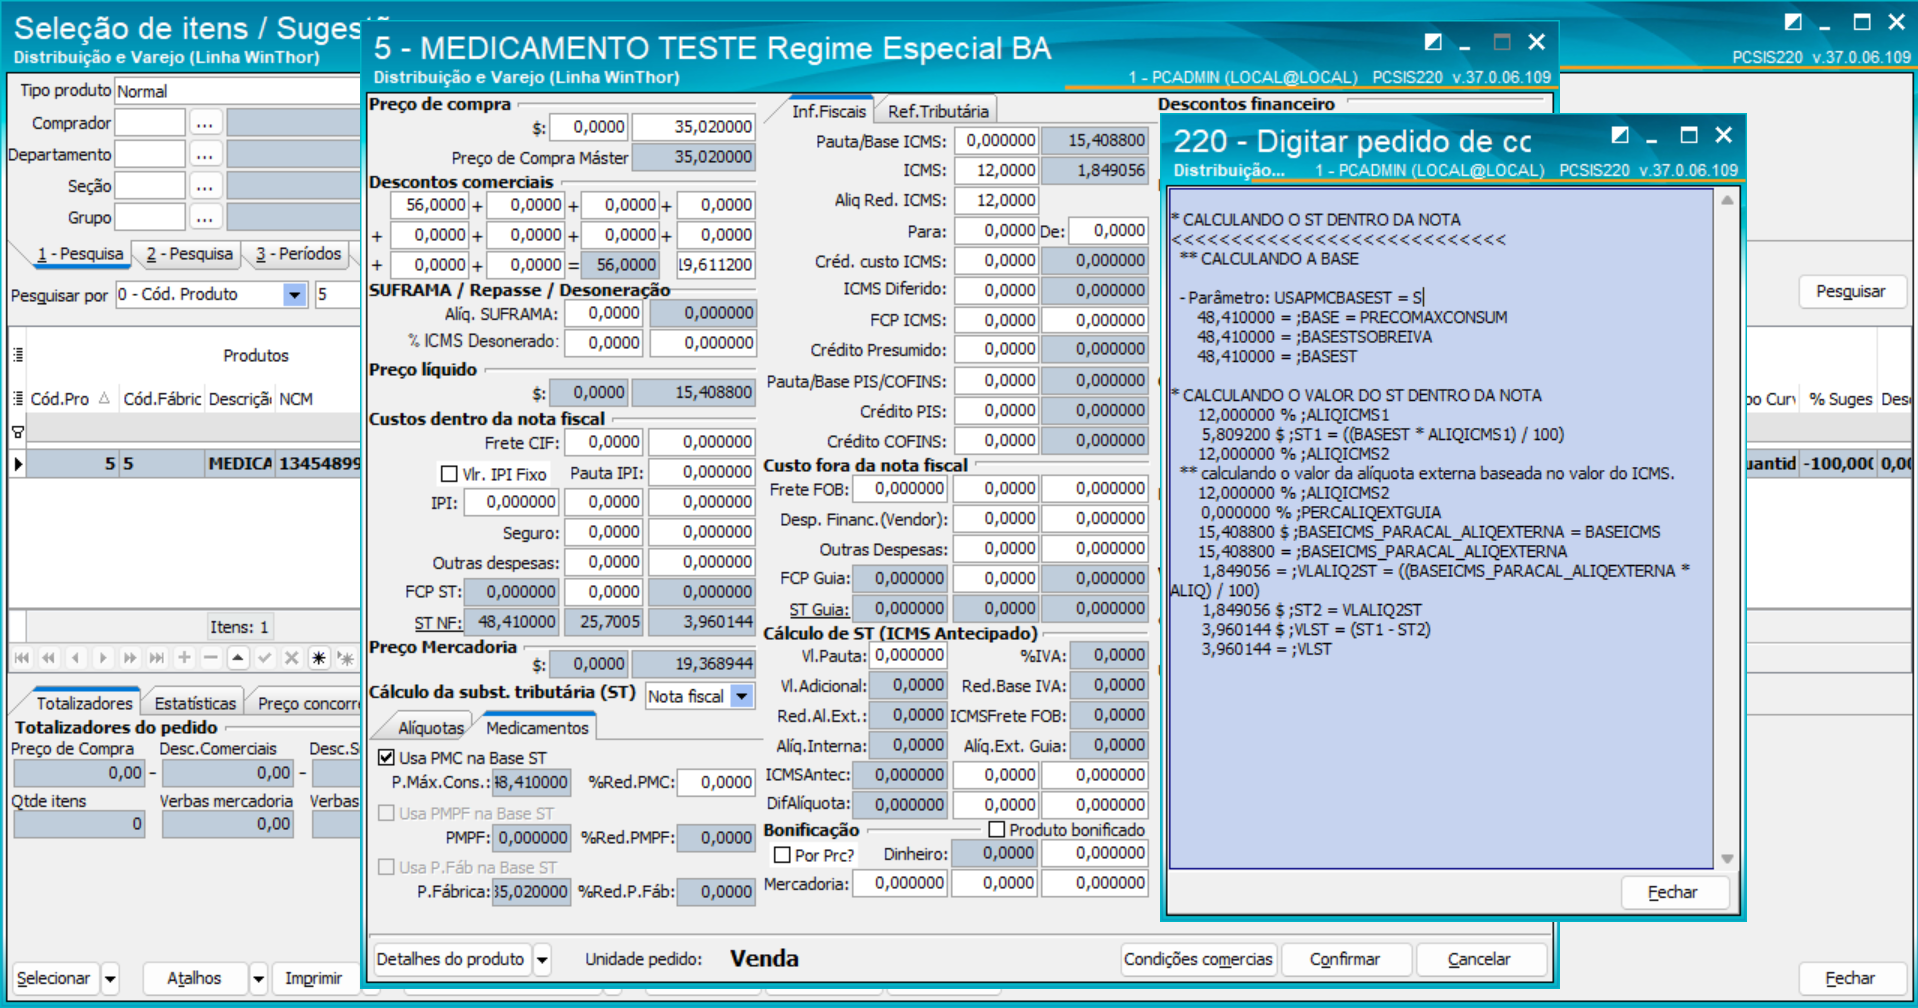This screenshot has width=1918, height=1008.
Task: Toggle Usa PMPF na Base ST checkbox
Action: click(x=386, y=813)
